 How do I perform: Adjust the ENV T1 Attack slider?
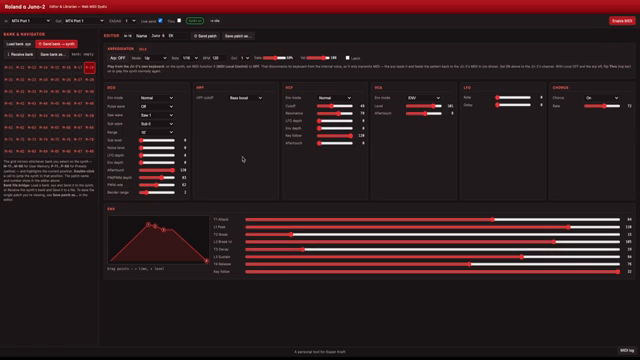click(433, 220)
